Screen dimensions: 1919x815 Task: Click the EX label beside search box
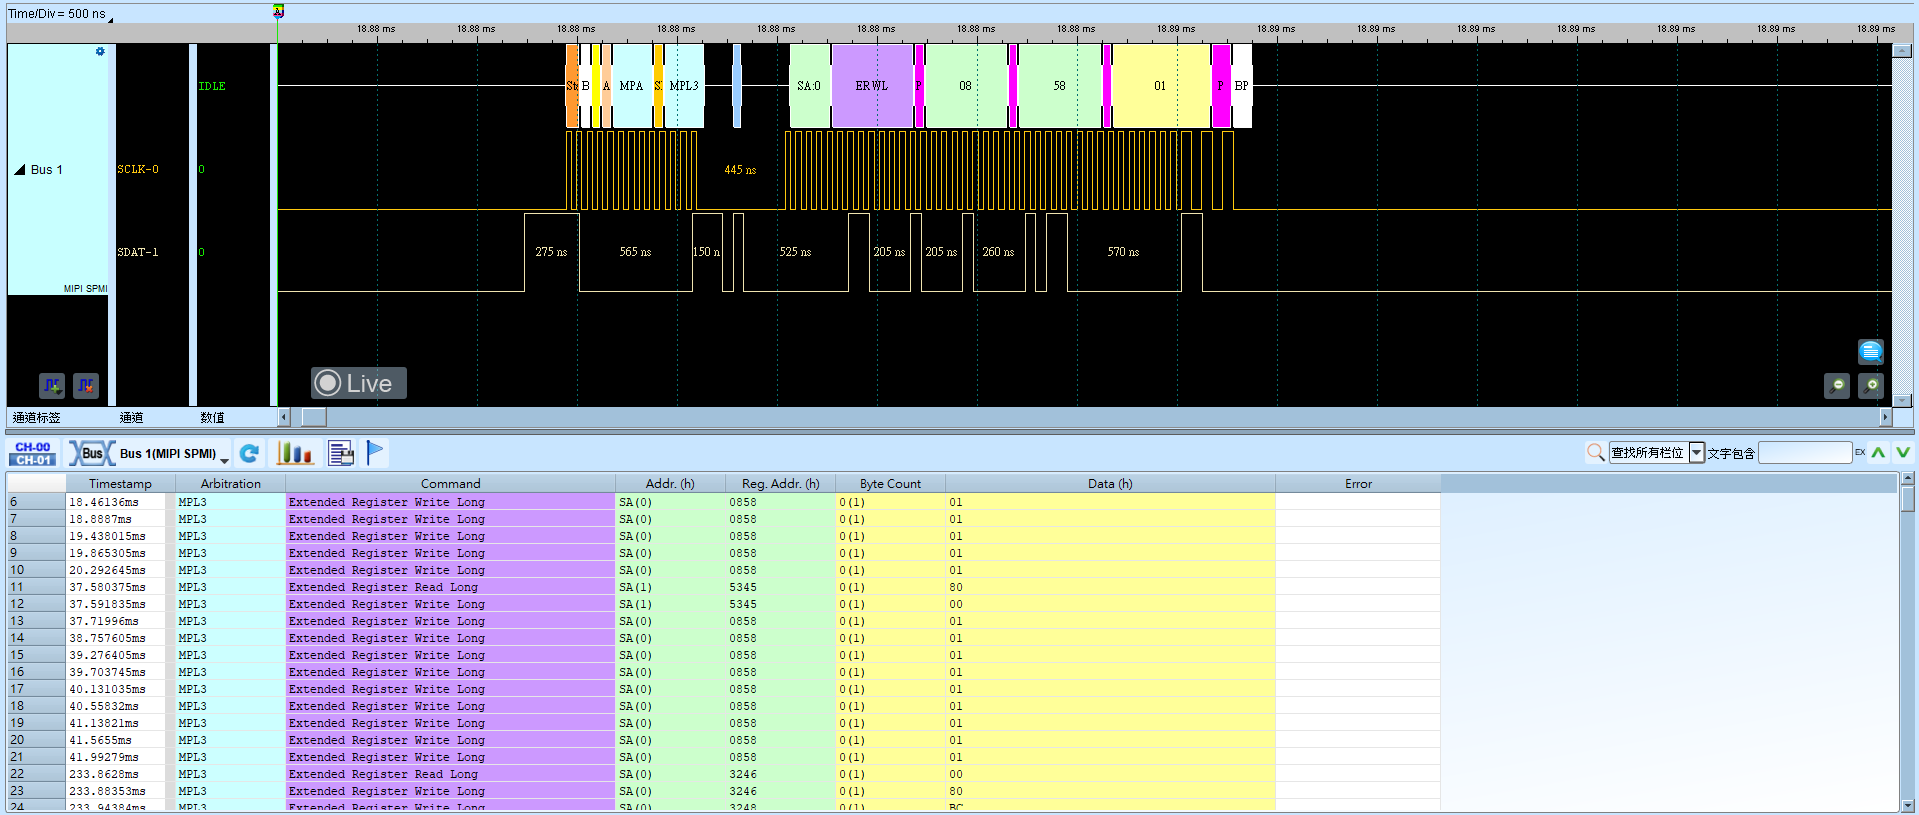coord(1860,453)
